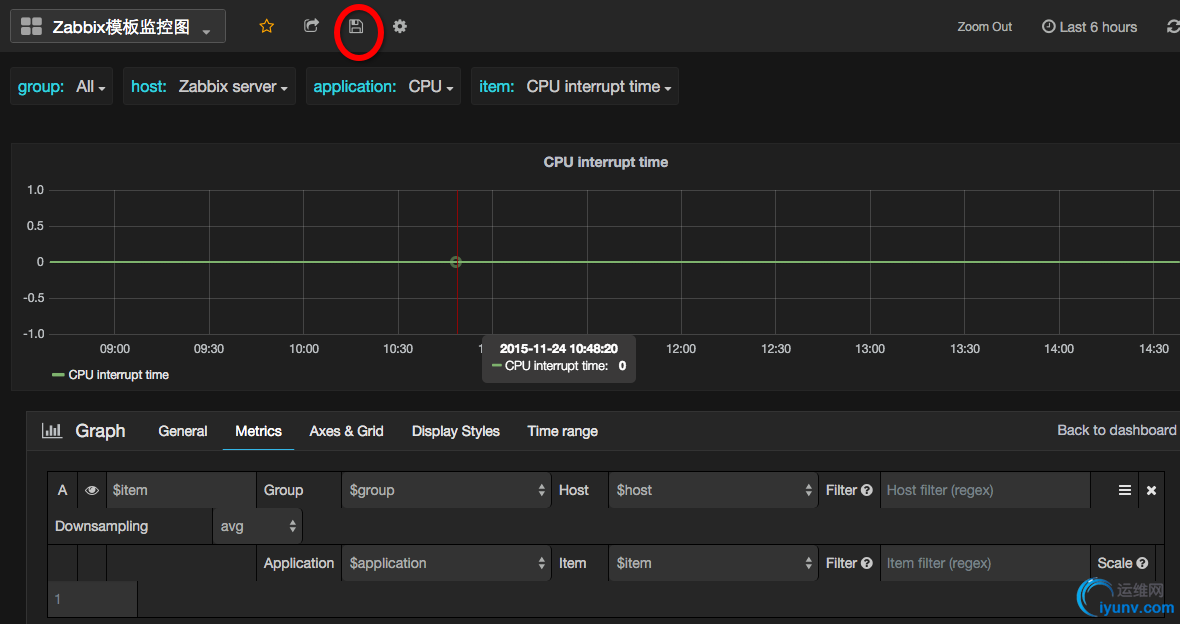This screenshot has width=1180, height=624.
Task: Switch to Axes & Grid tab
Action: click(346, 431)
